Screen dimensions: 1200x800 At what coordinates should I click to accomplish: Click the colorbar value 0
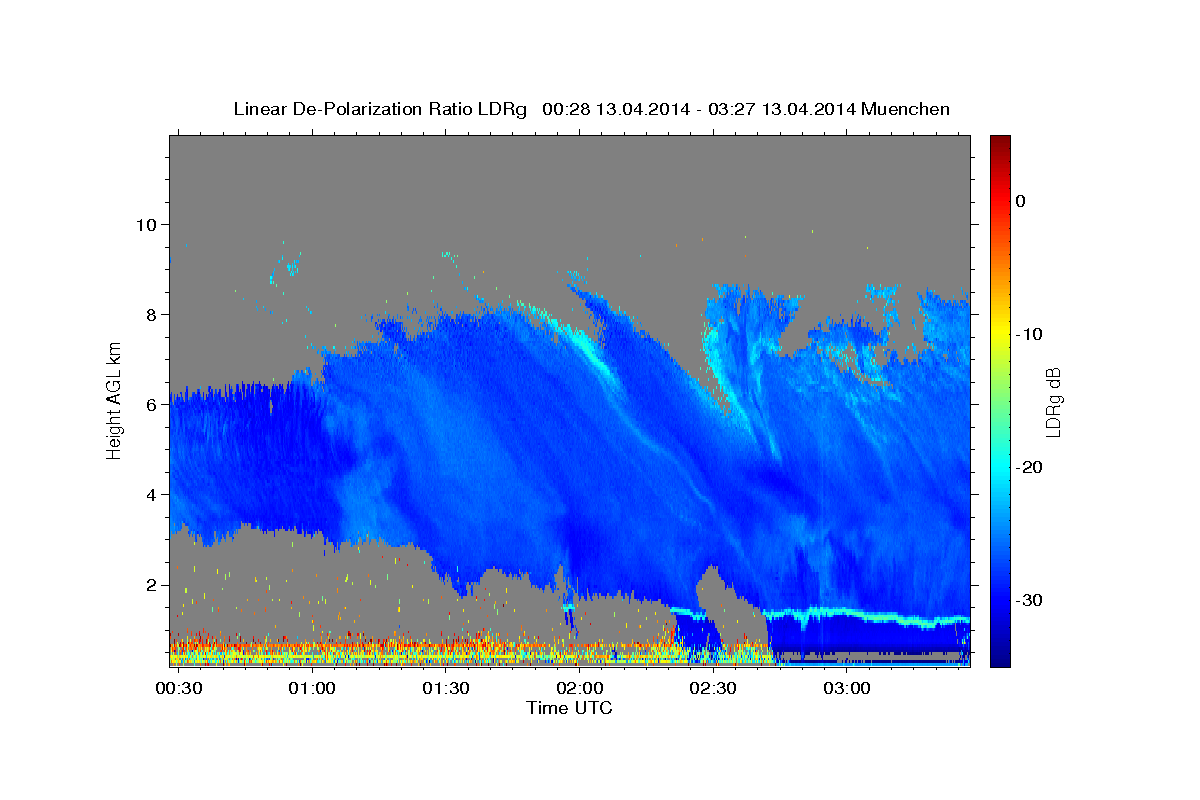pyautogui.click(x=1021, y=201)
